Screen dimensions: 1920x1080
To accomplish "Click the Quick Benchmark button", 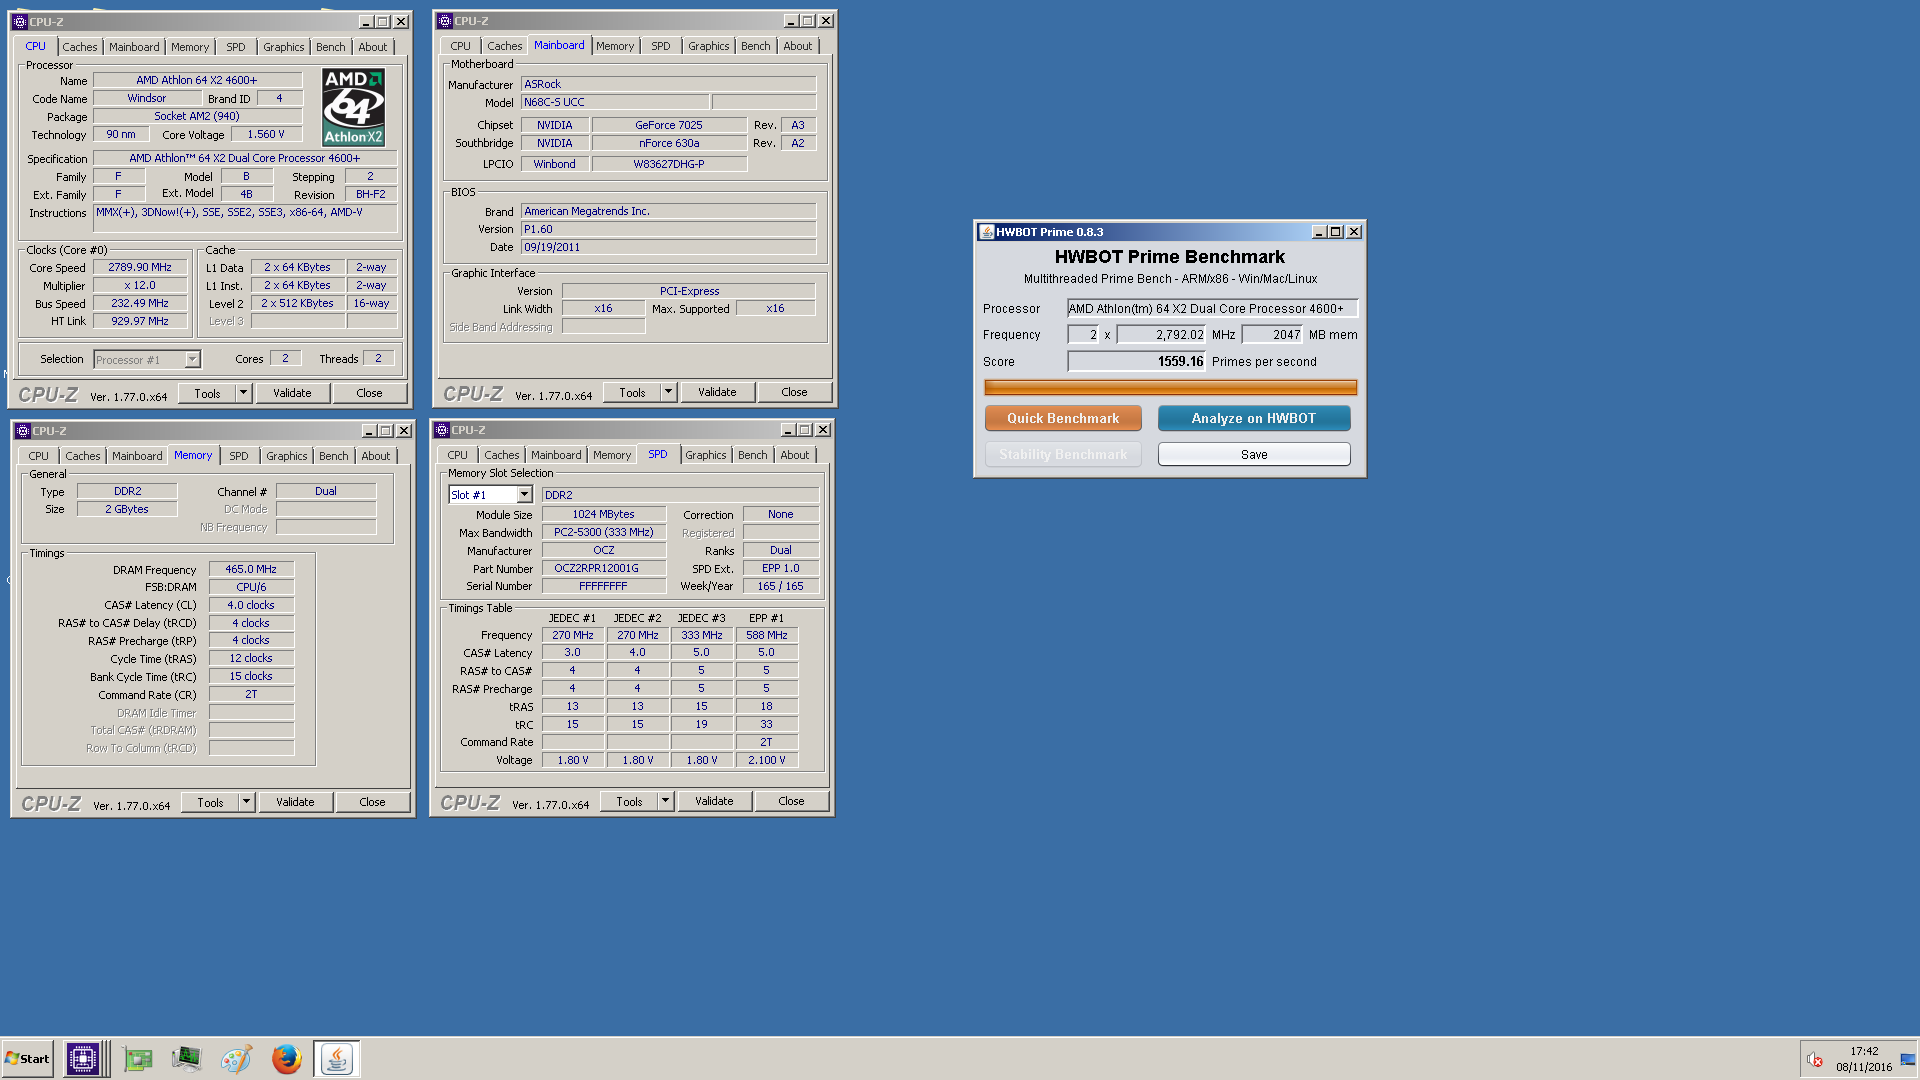I will (1063, 418).
